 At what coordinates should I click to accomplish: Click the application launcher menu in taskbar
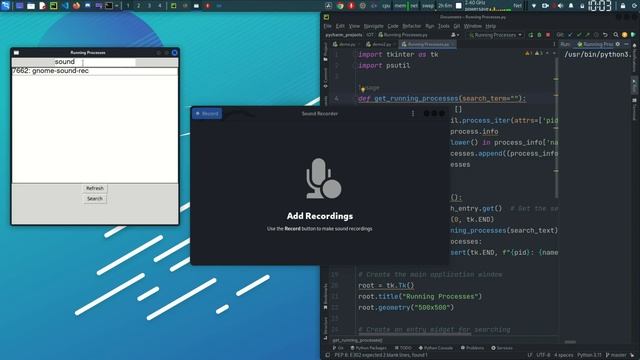click(5, 6)
